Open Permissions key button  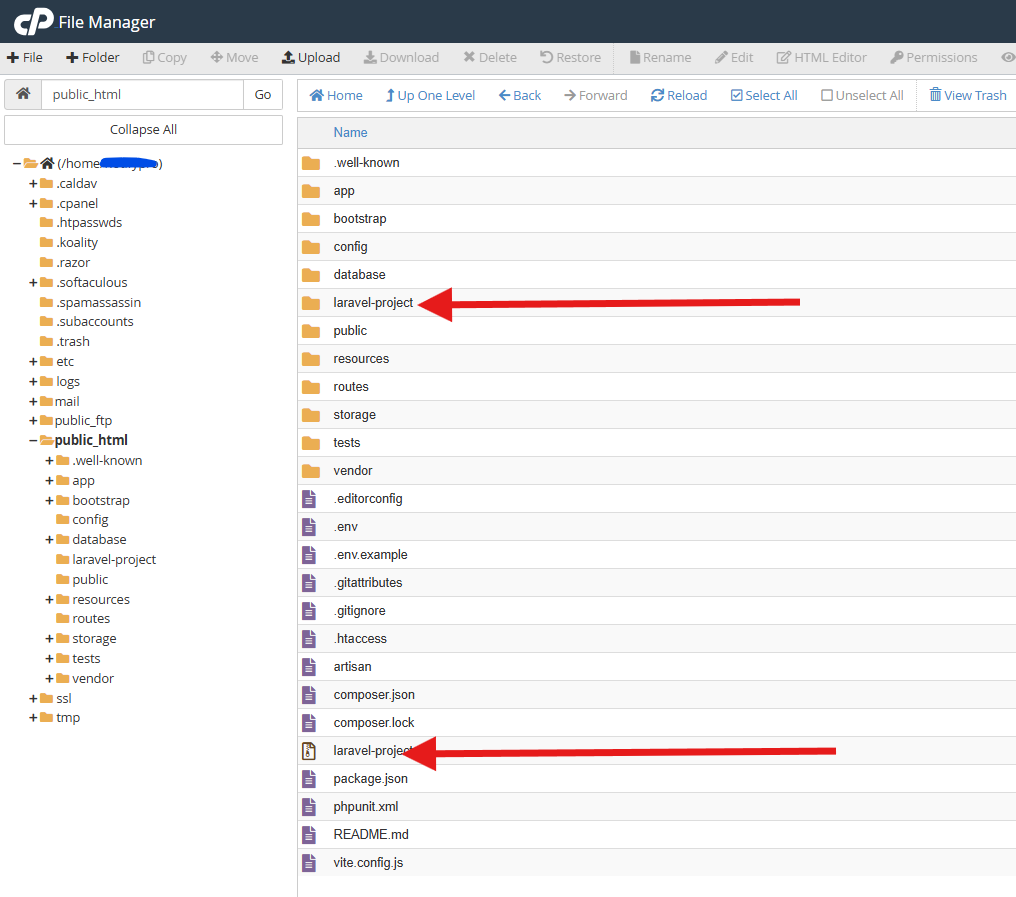pos(934,58)
